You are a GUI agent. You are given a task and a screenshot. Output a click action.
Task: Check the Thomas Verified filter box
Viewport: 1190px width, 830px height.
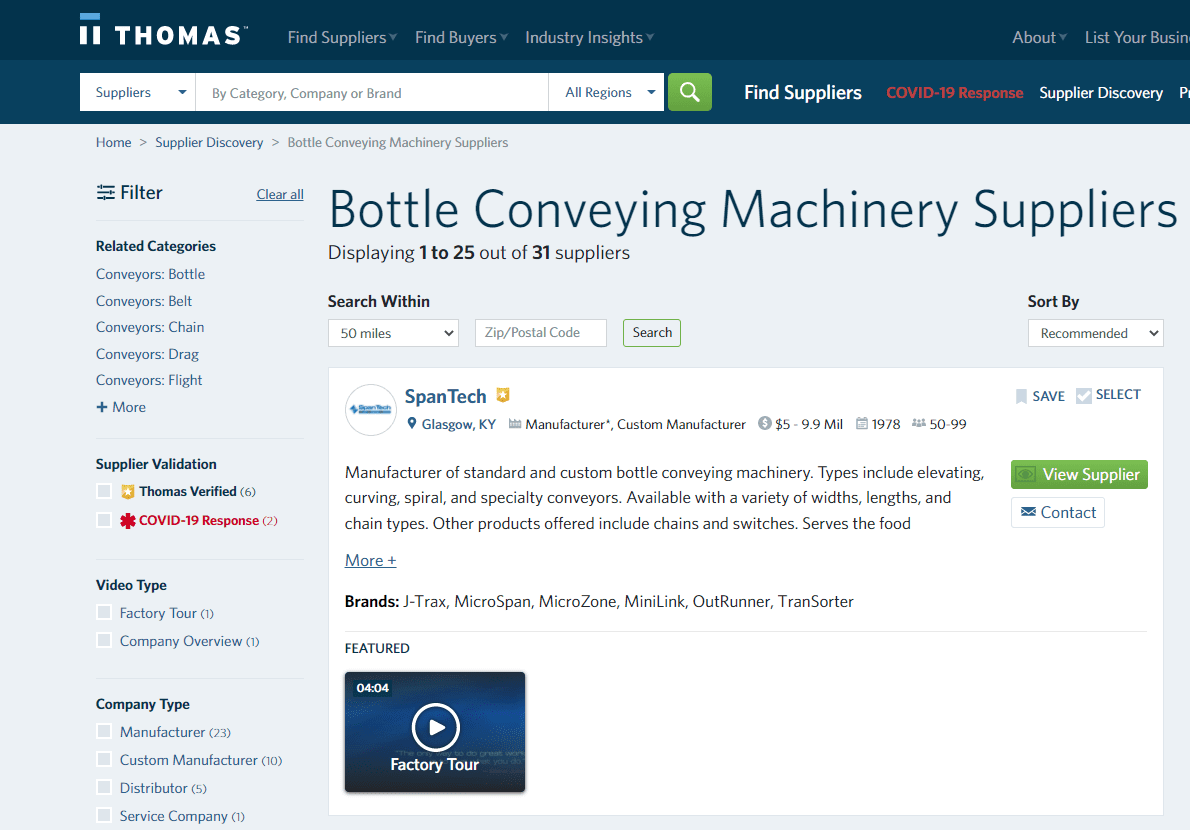coord(104,492)
